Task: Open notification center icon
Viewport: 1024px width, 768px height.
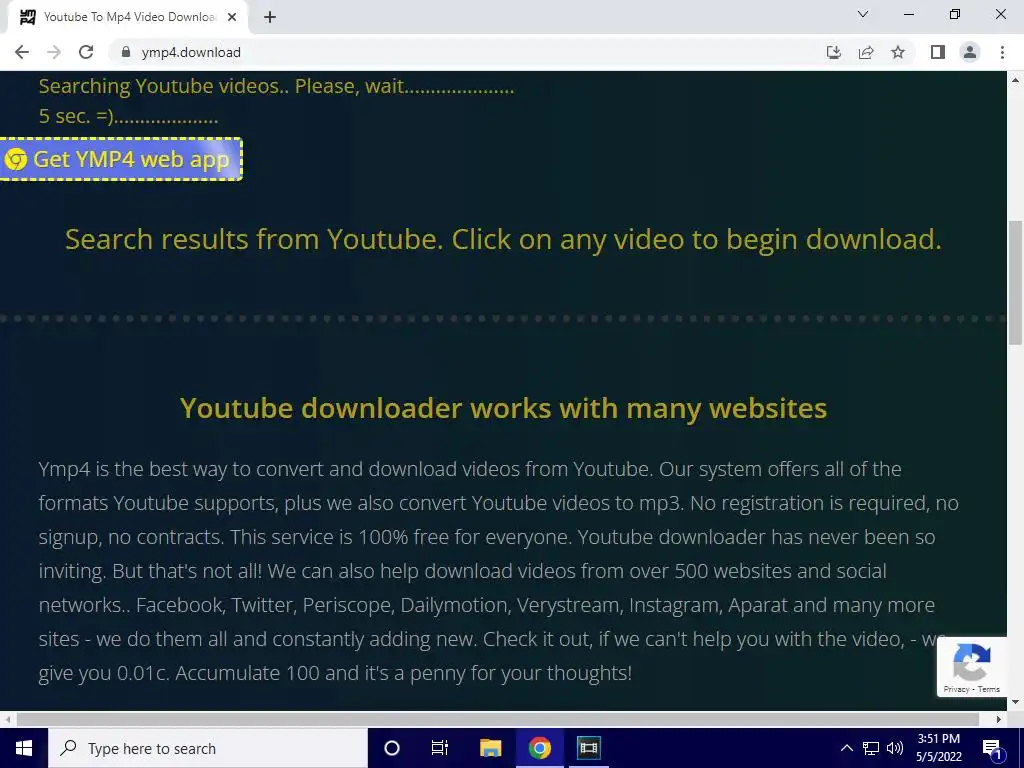Action: [x=992, y=748]
